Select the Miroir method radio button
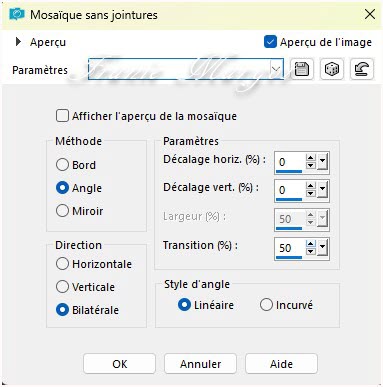Viewport: 383px width, 387px height. click(62, 211)
